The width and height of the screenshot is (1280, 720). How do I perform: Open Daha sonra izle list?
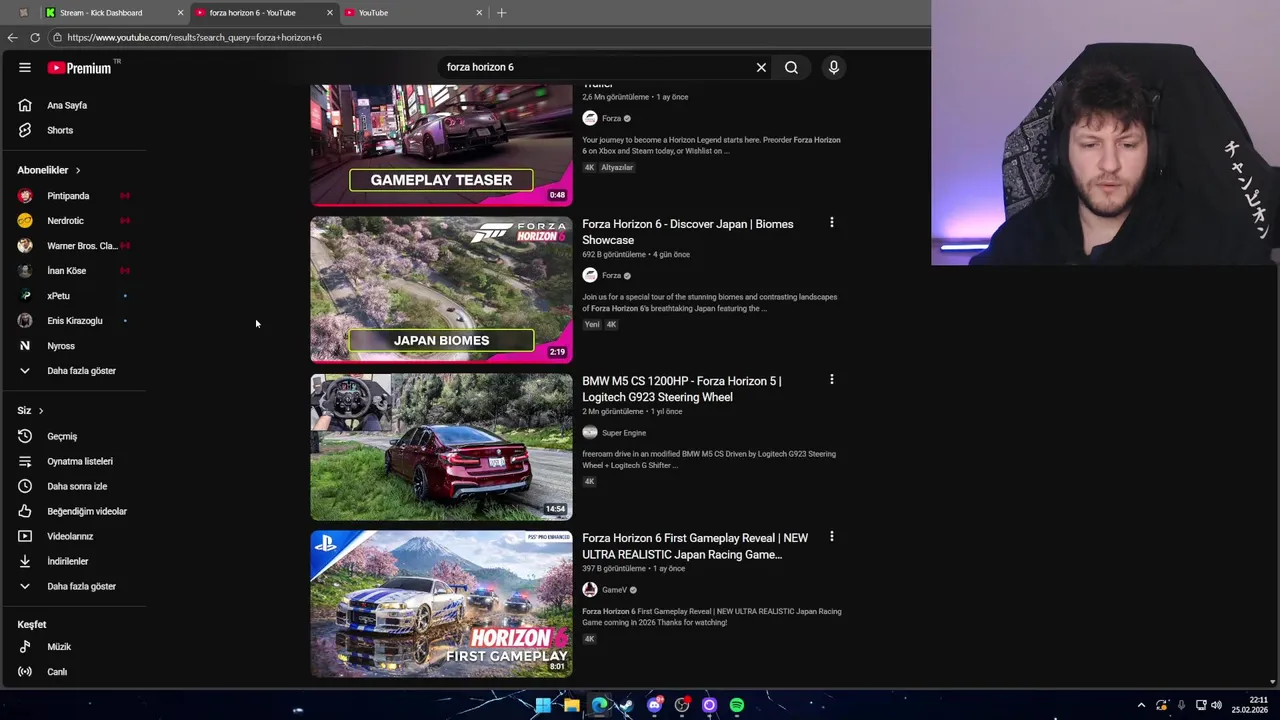[76, 486]
